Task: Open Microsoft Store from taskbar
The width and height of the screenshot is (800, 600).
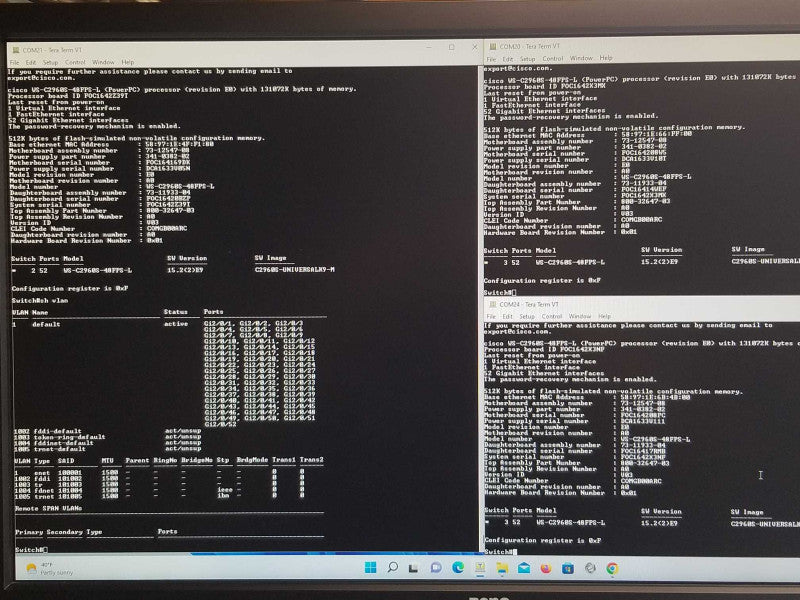Action: [x=568, y=568]
